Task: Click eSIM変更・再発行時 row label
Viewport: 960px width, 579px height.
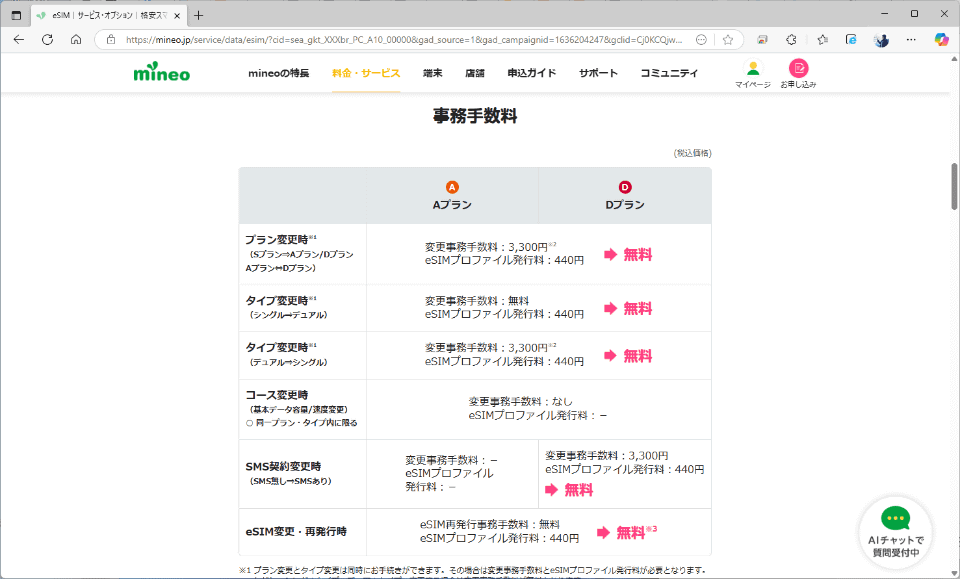Action: pos(296,532)
